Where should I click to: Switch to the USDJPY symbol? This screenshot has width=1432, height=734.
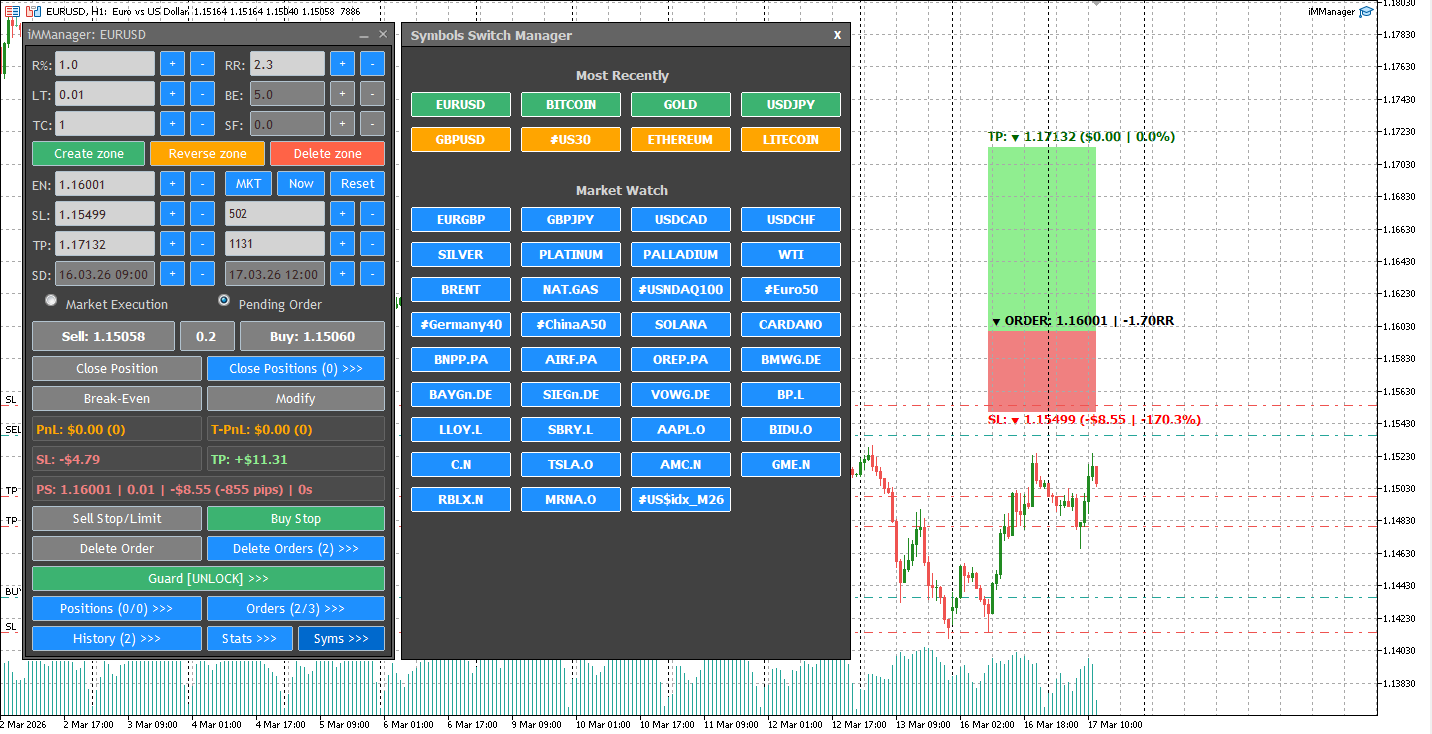pos(791,105)
